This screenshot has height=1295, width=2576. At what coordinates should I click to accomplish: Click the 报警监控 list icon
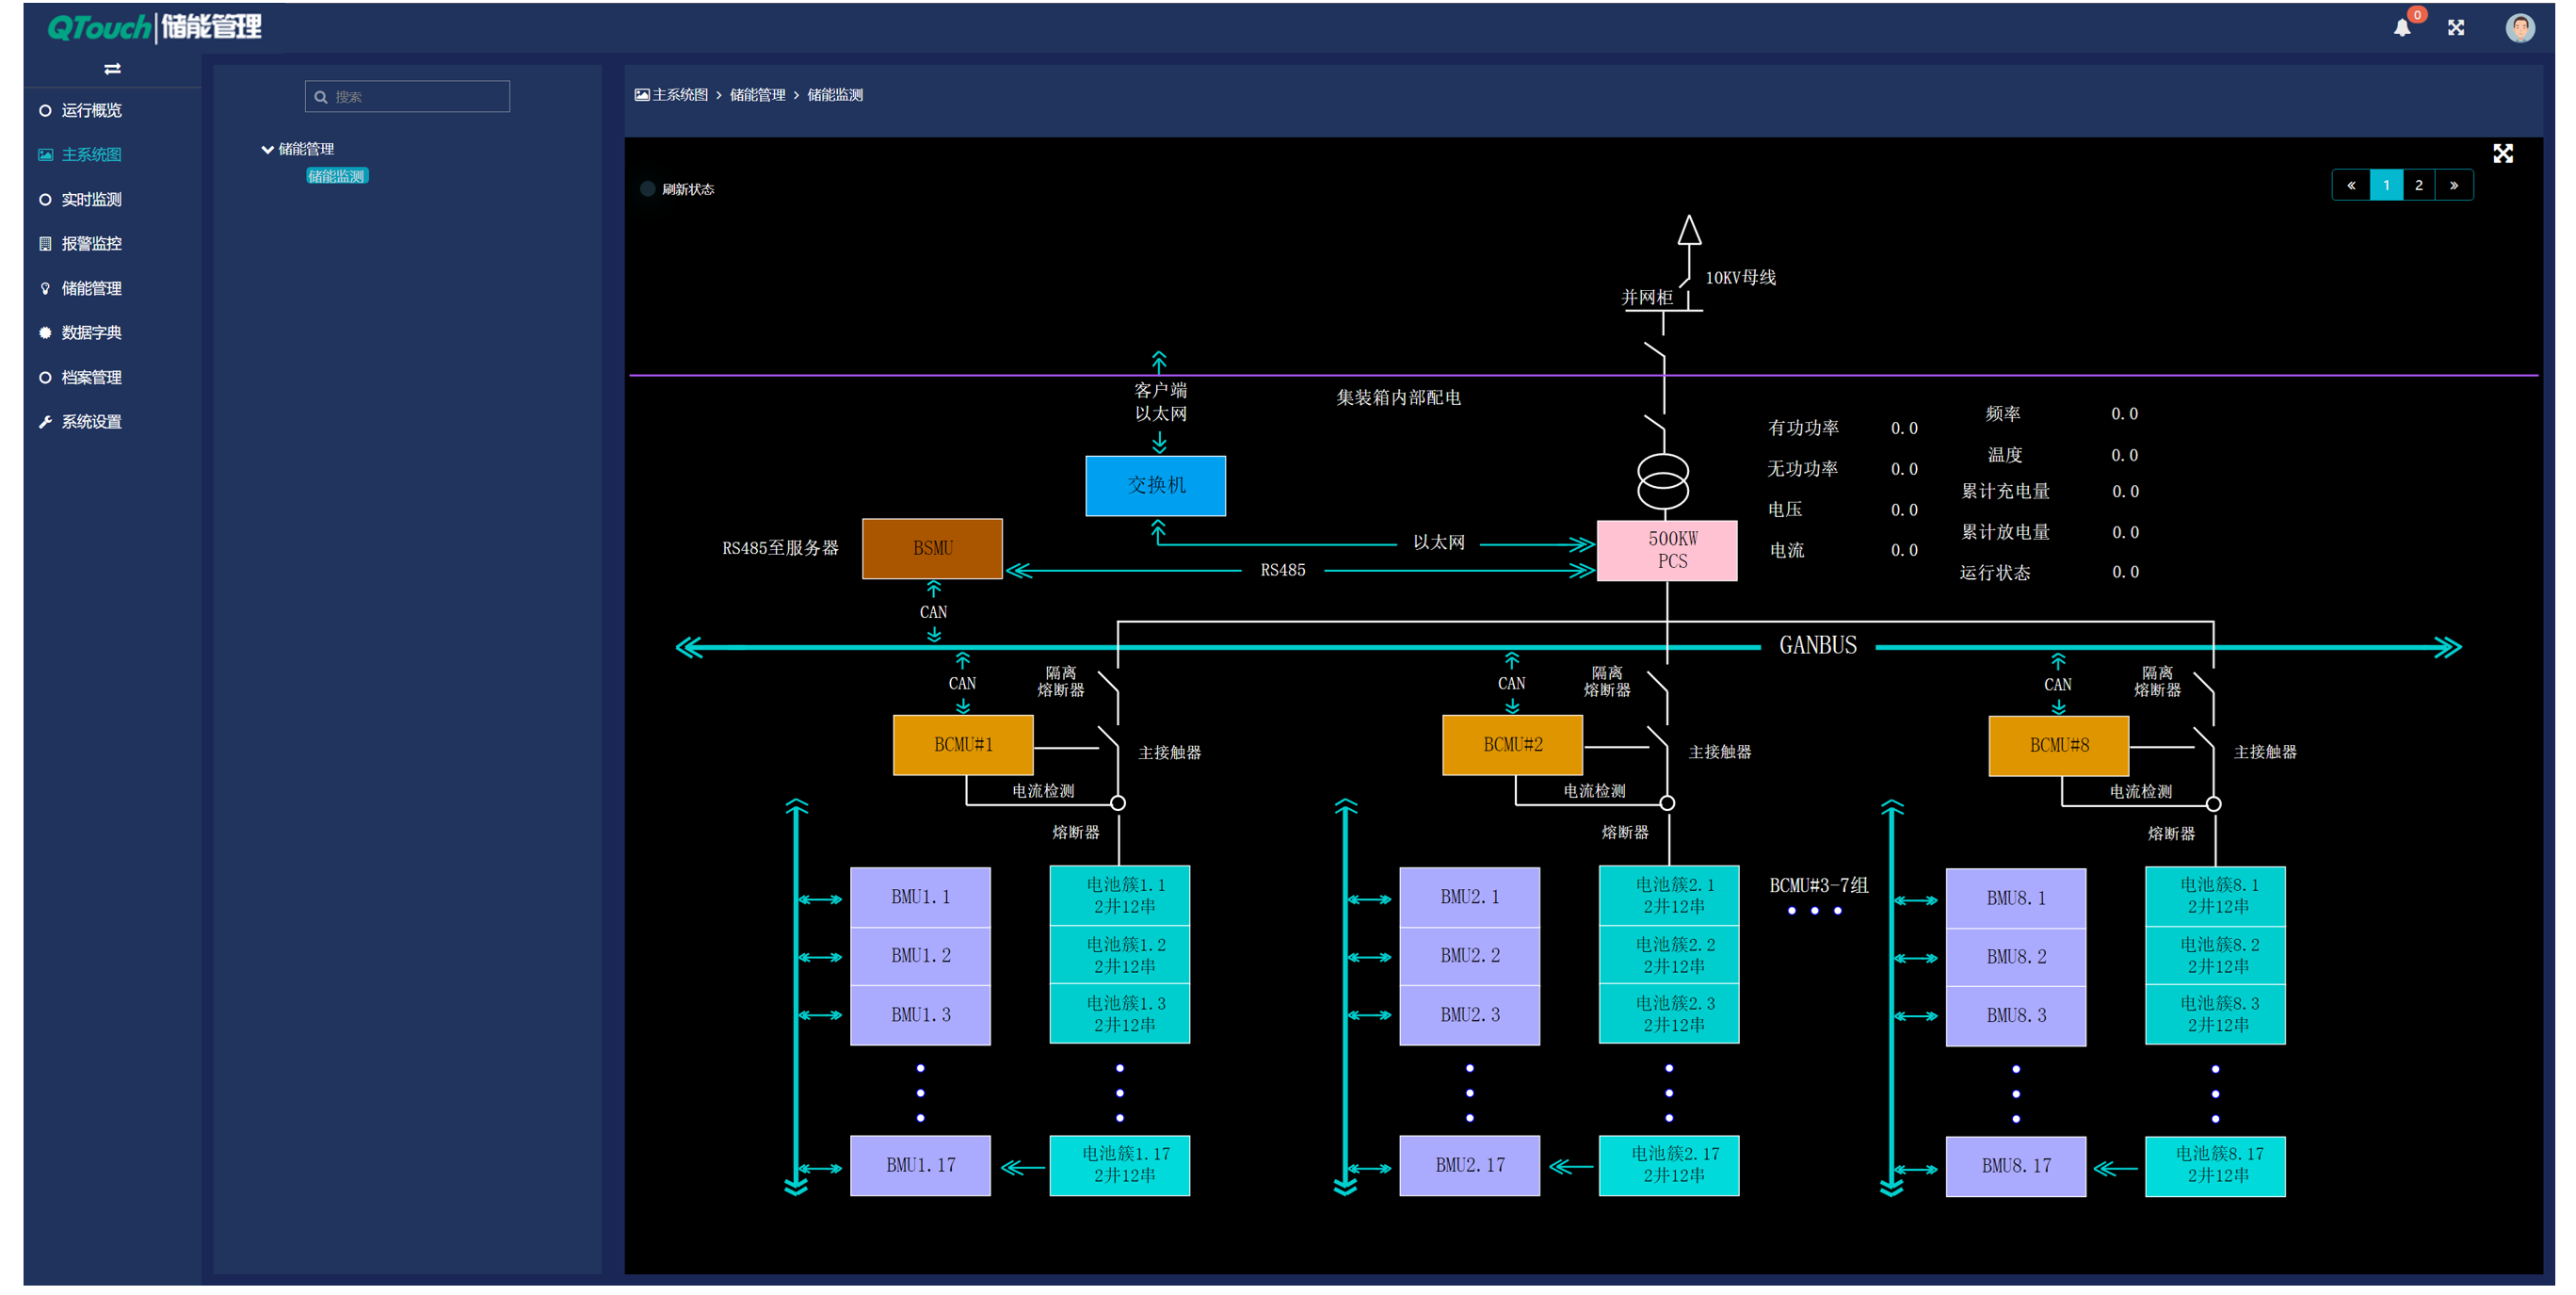(x=45, y=243)
